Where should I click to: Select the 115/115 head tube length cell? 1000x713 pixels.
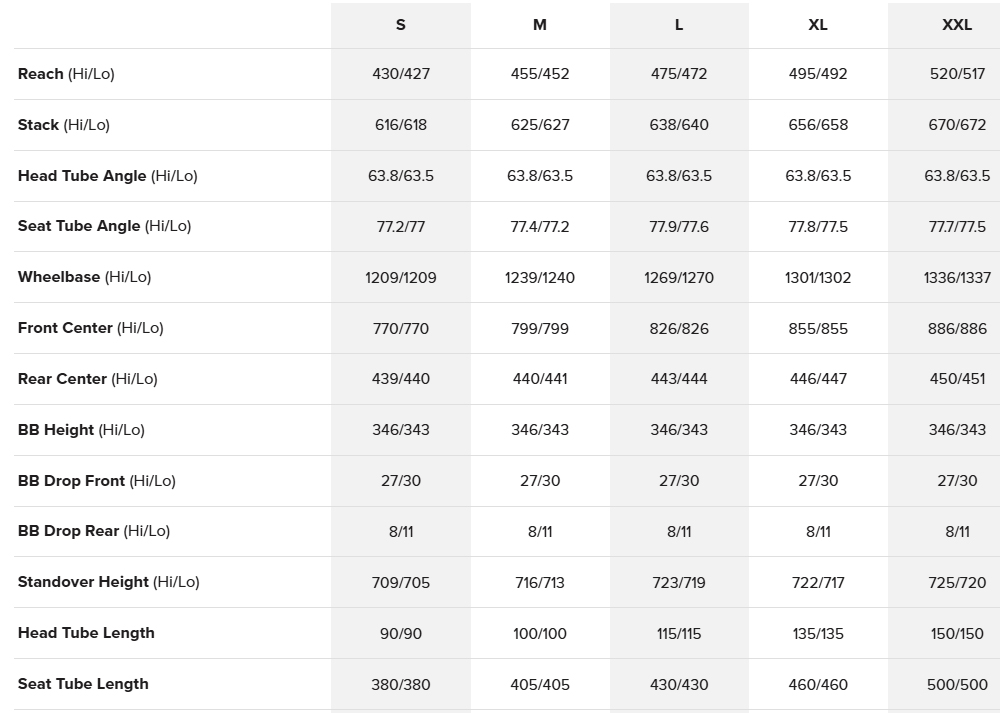pos(679,634)
